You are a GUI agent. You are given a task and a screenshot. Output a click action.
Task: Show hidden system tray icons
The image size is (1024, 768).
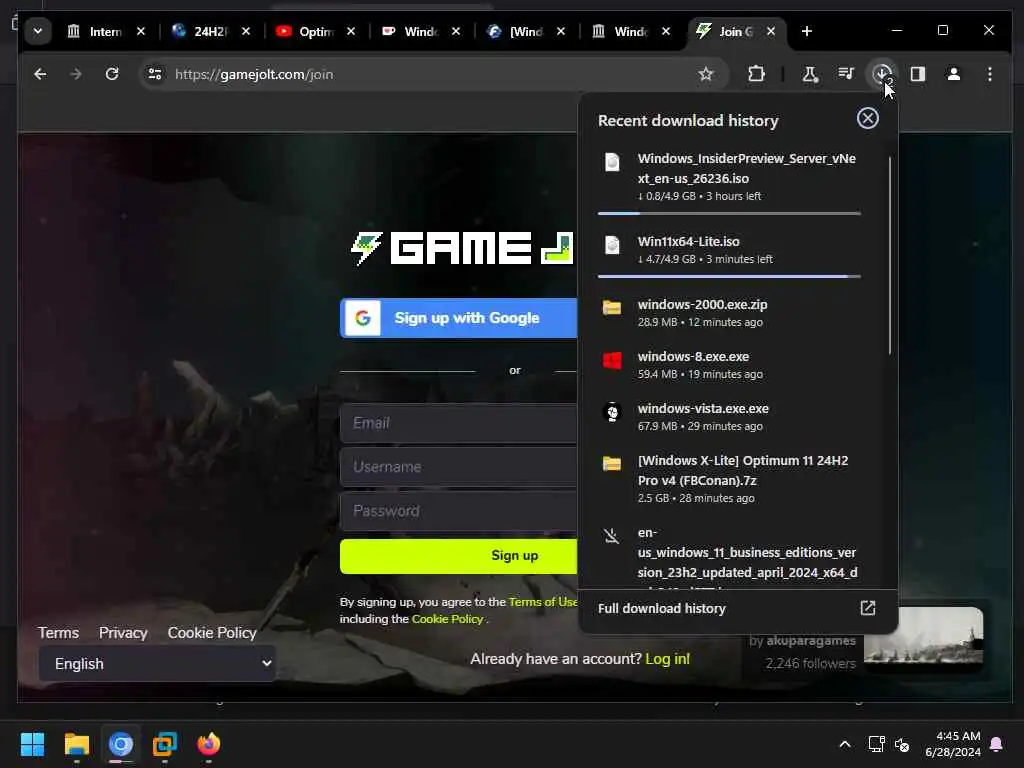point(844,744)
